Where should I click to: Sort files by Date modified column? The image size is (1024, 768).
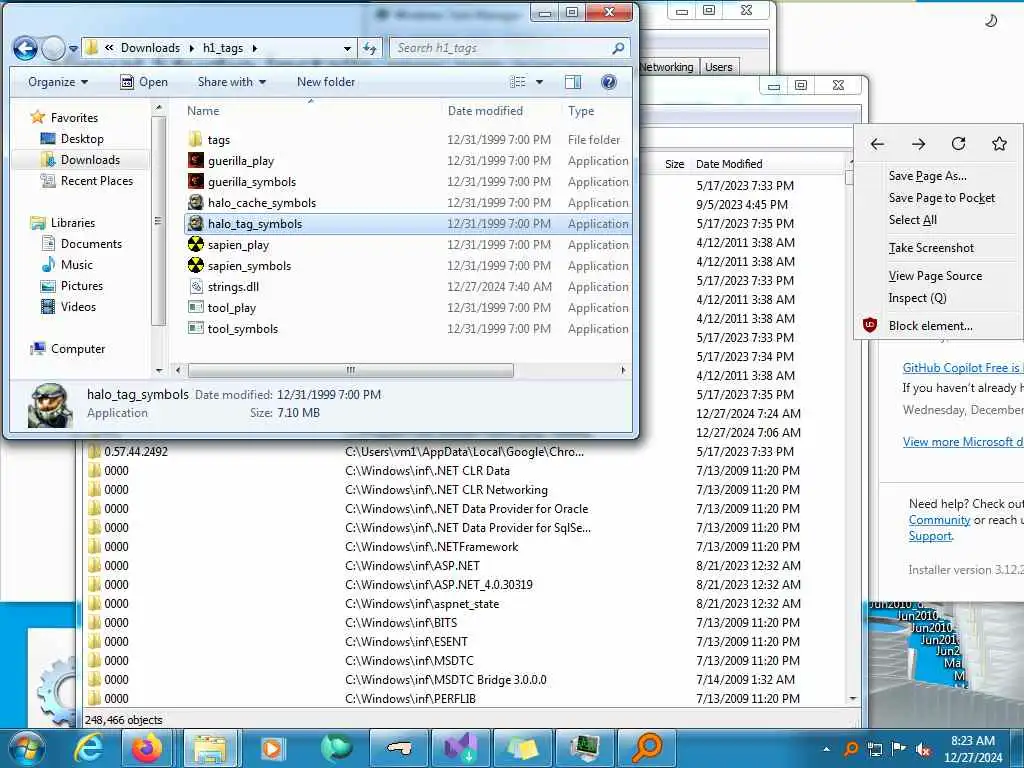click(485, 111)
